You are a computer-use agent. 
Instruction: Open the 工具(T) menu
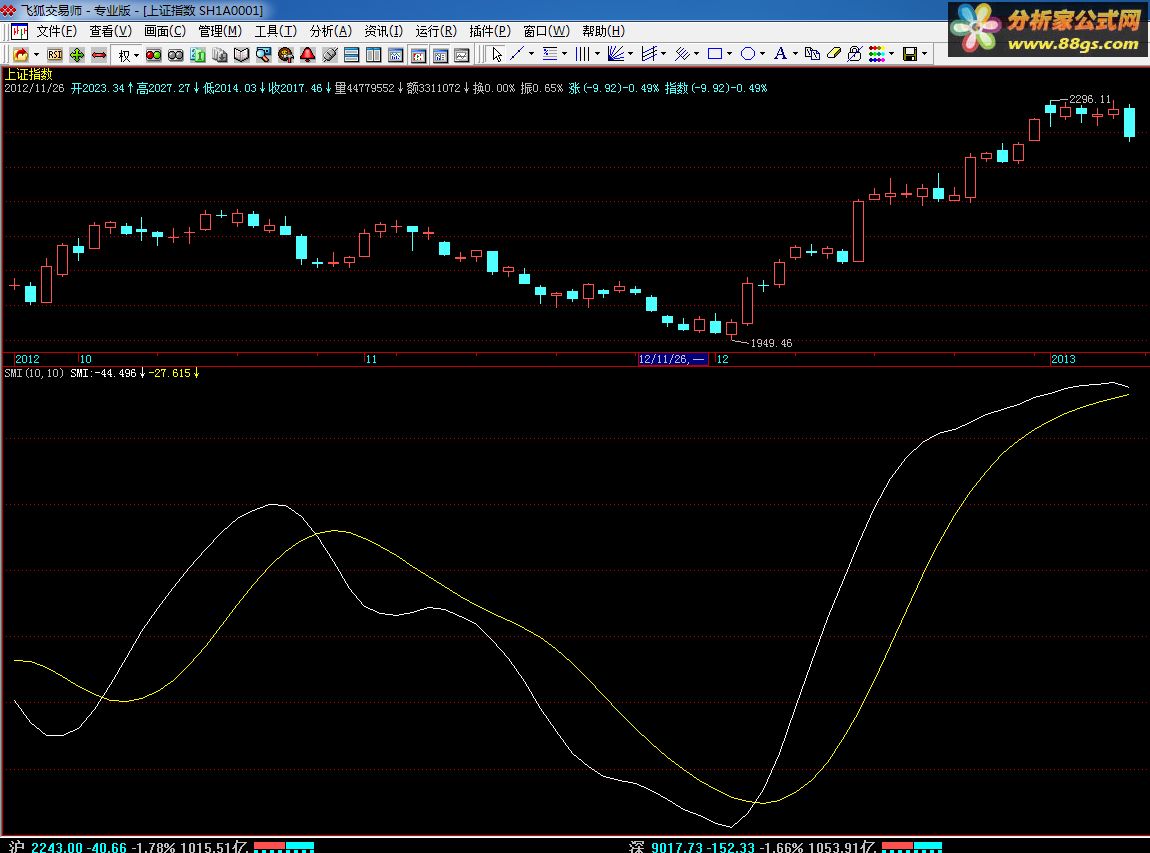(x=276, y=31)
